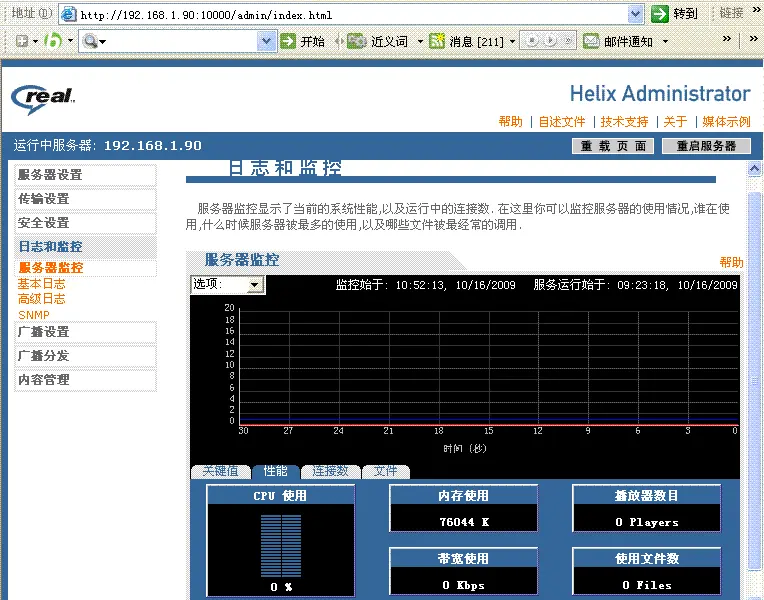Image resolution: width=764 pixels, height=600 pixels.
Task: Click the 重载页面 reload page button
Action: point(613,146)
